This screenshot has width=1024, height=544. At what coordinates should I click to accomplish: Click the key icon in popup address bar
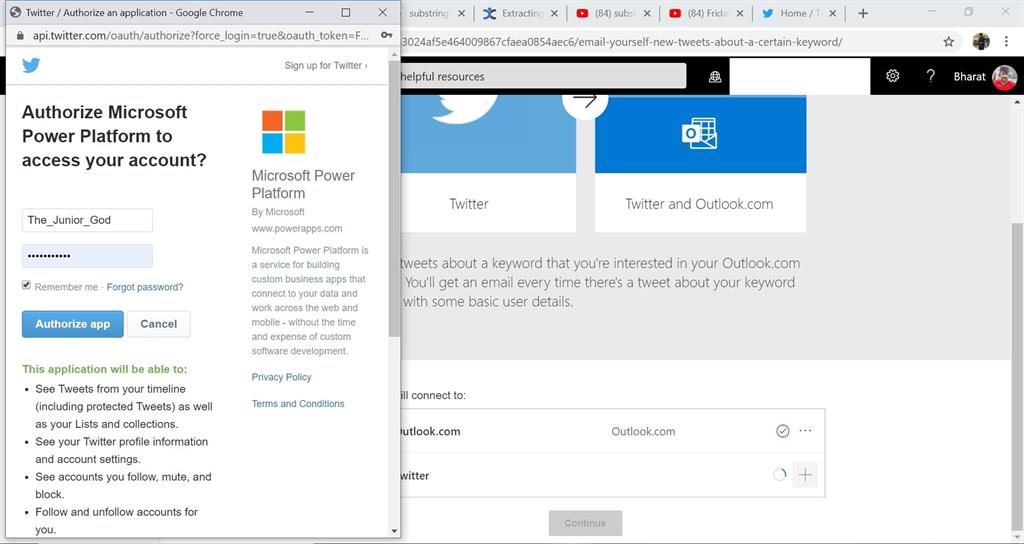[x=386, y=35]
